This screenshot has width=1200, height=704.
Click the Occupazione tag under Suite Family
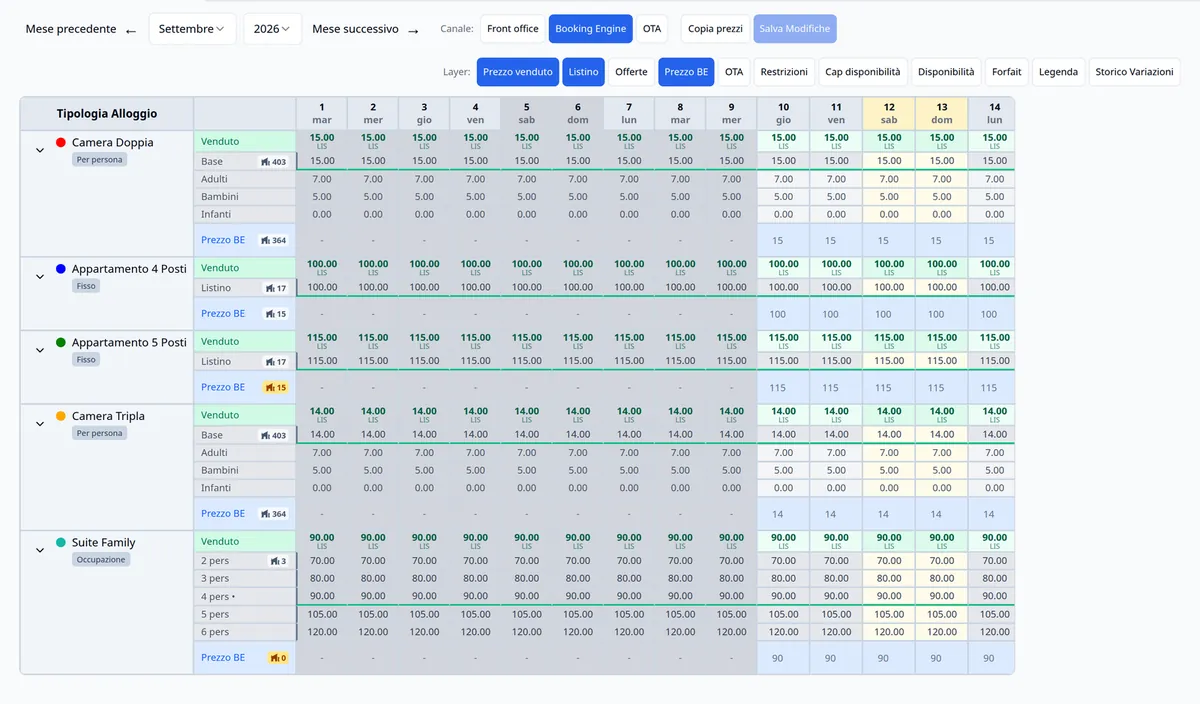pos(101,560)
